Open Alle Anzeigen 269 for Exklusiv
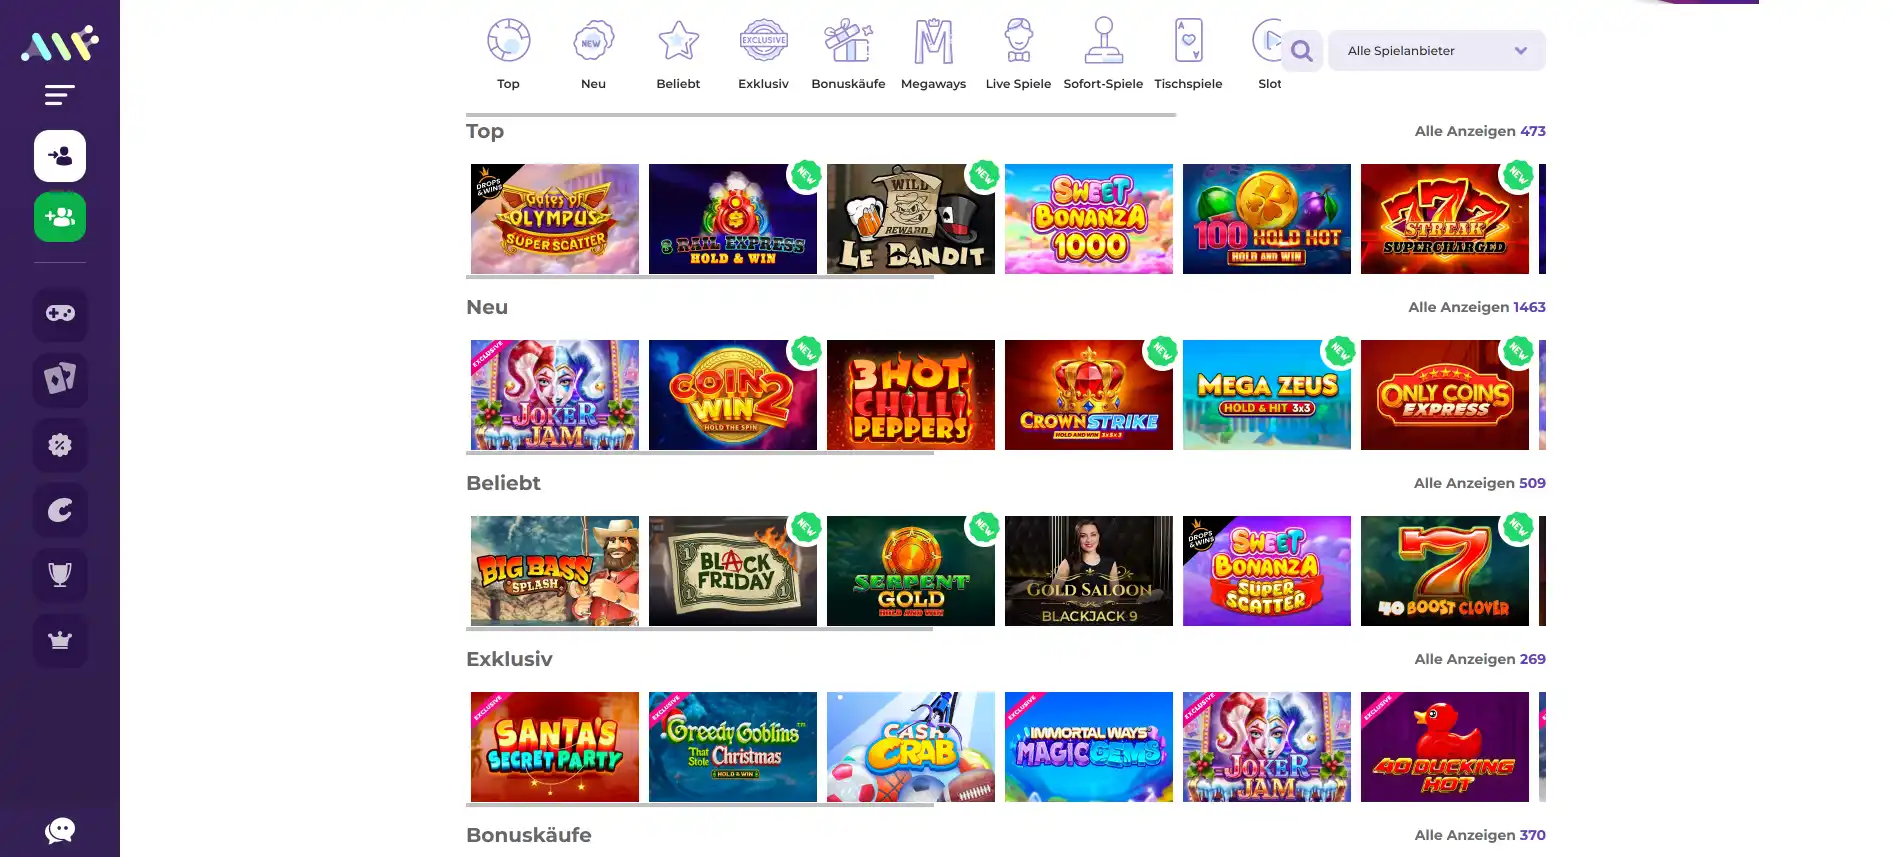 pos(1480,659)
